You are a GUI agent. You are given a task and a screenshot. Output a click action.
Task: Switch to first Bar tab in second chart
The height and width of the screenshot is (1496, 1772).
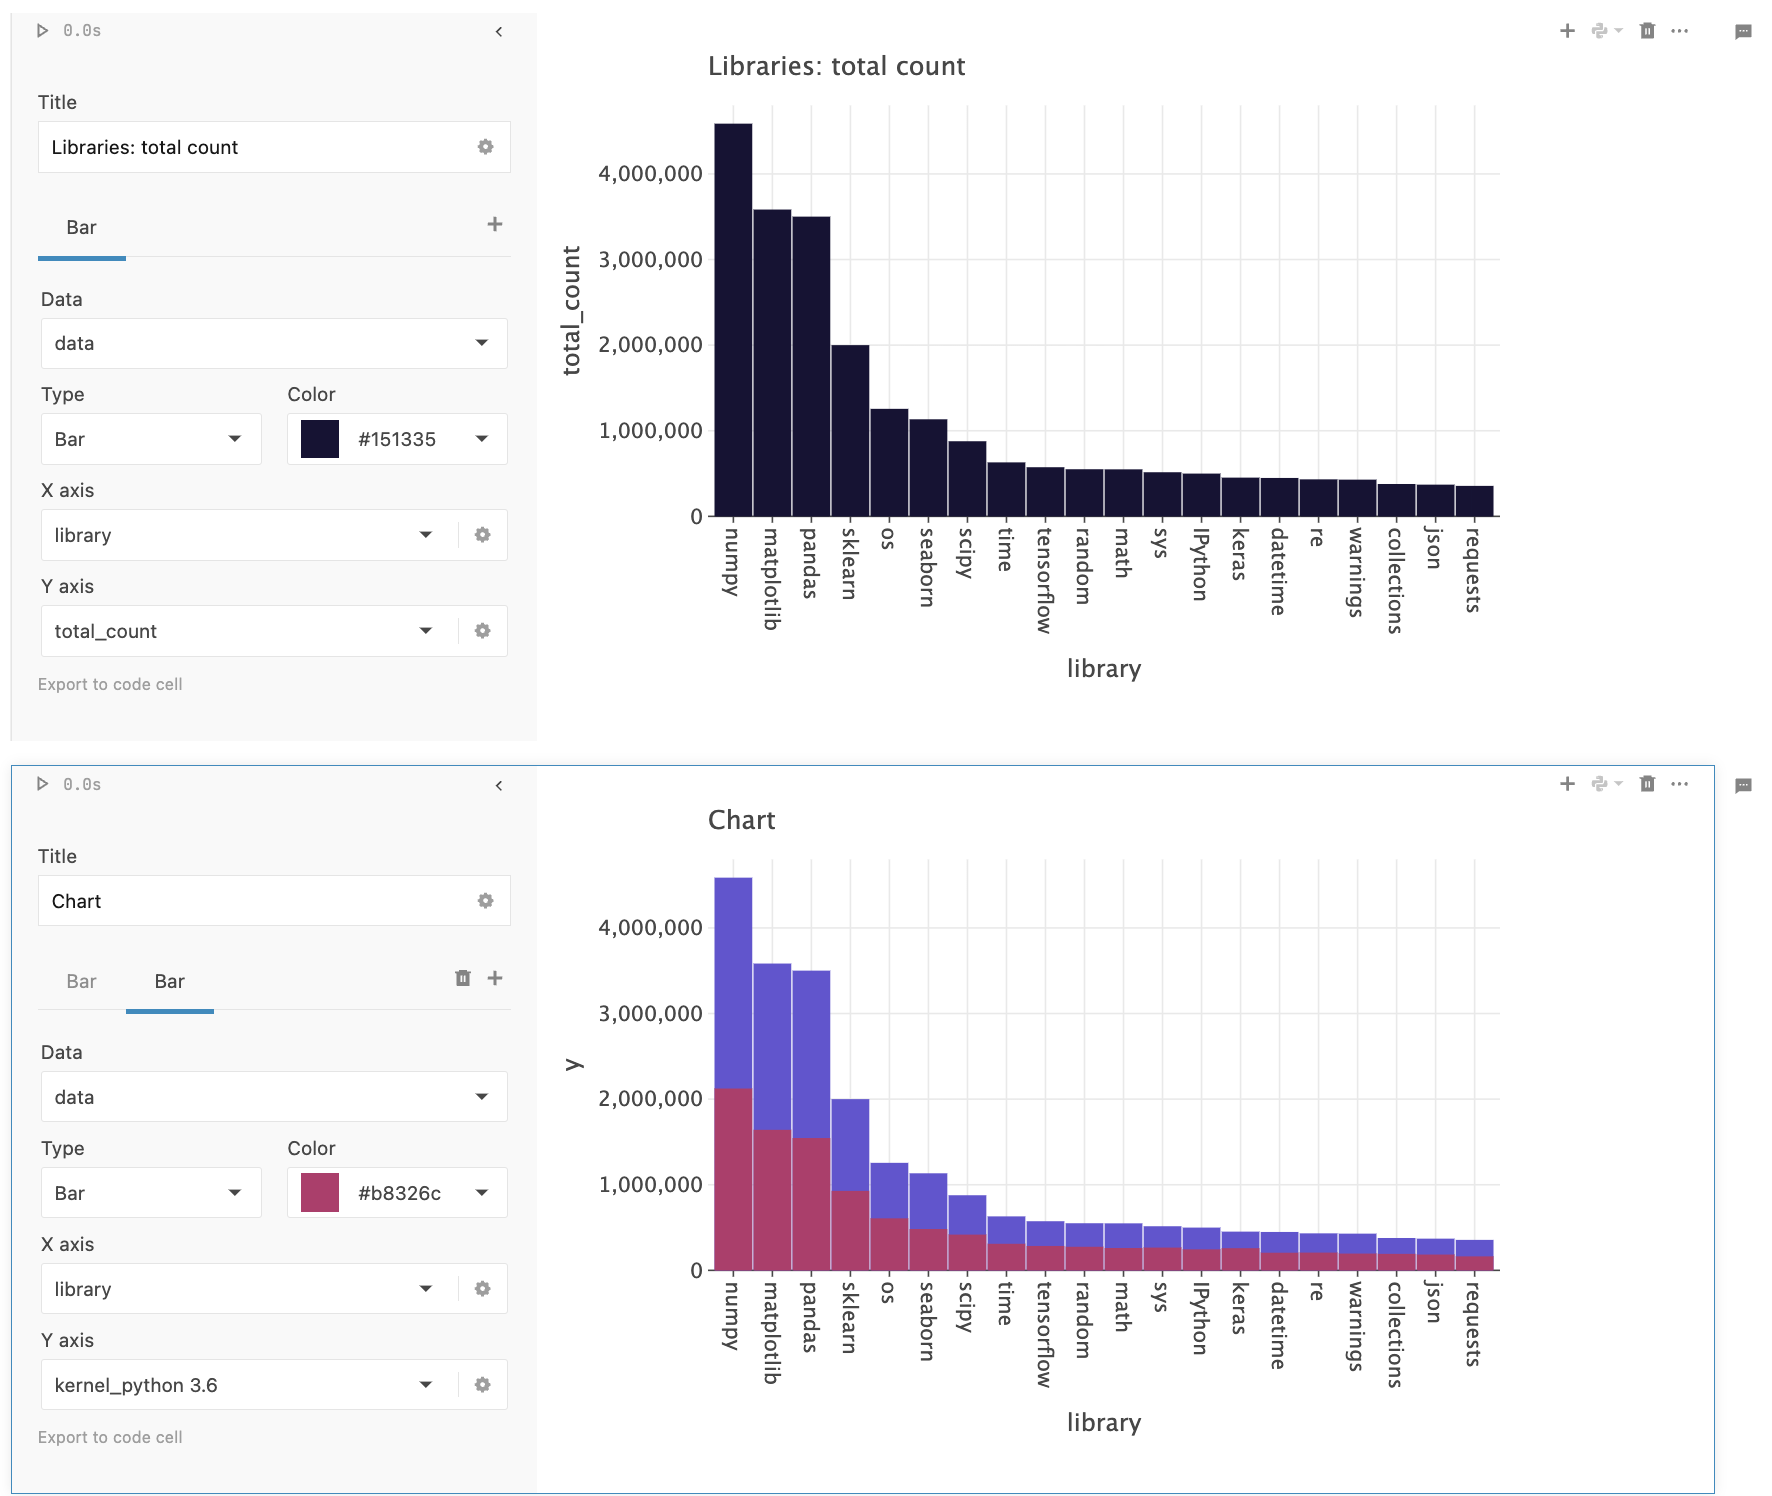(x=82, y=982)
